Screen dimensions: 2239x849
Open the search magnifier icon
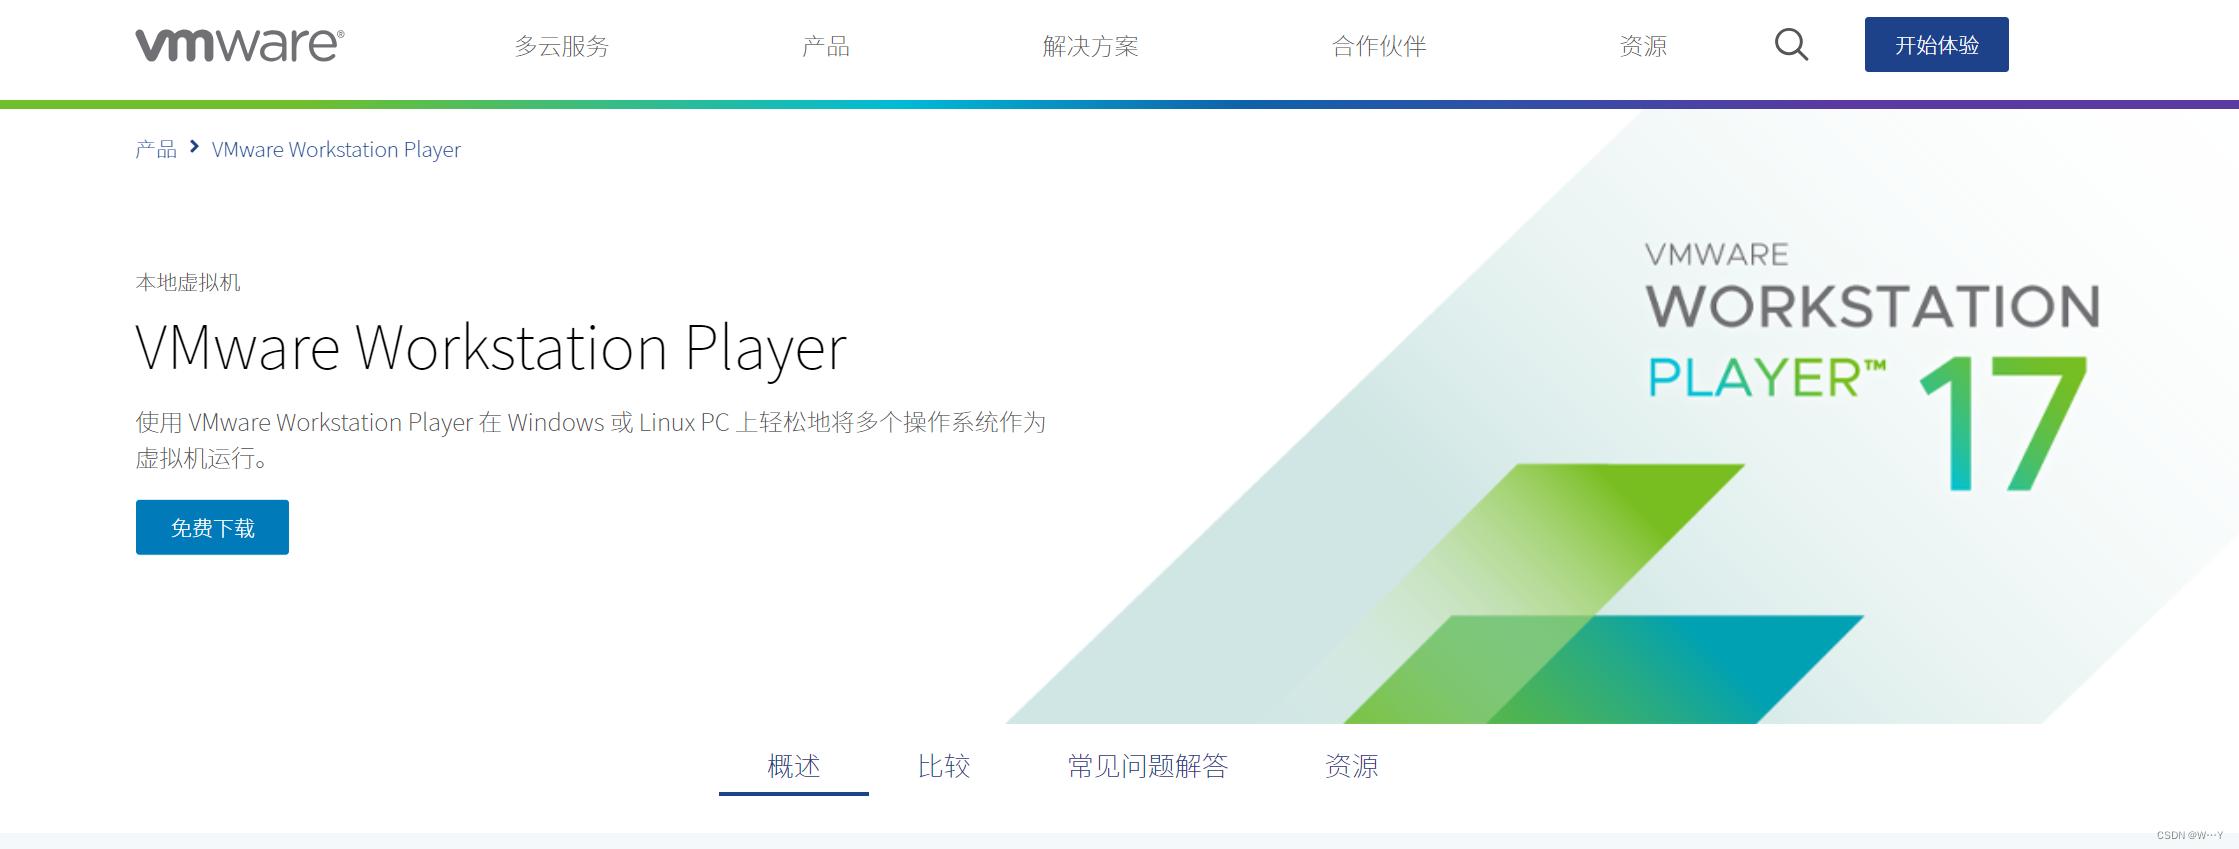click(x=1791, y=45)
